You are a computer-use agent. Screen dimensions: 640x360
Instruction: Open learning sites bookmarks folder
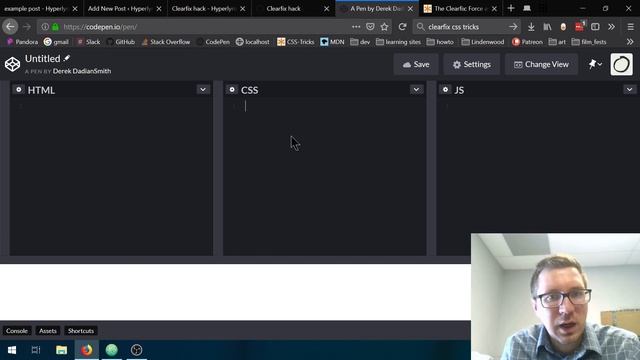click(398, 42)
